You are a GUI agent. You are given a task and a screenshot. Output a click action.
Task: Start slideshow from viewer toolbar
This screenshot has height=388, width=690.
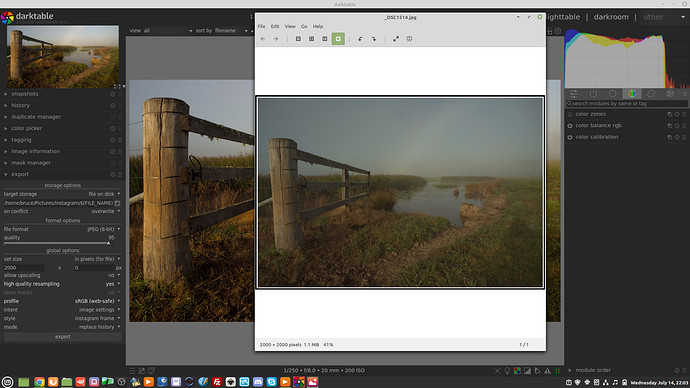coord(409,39)
